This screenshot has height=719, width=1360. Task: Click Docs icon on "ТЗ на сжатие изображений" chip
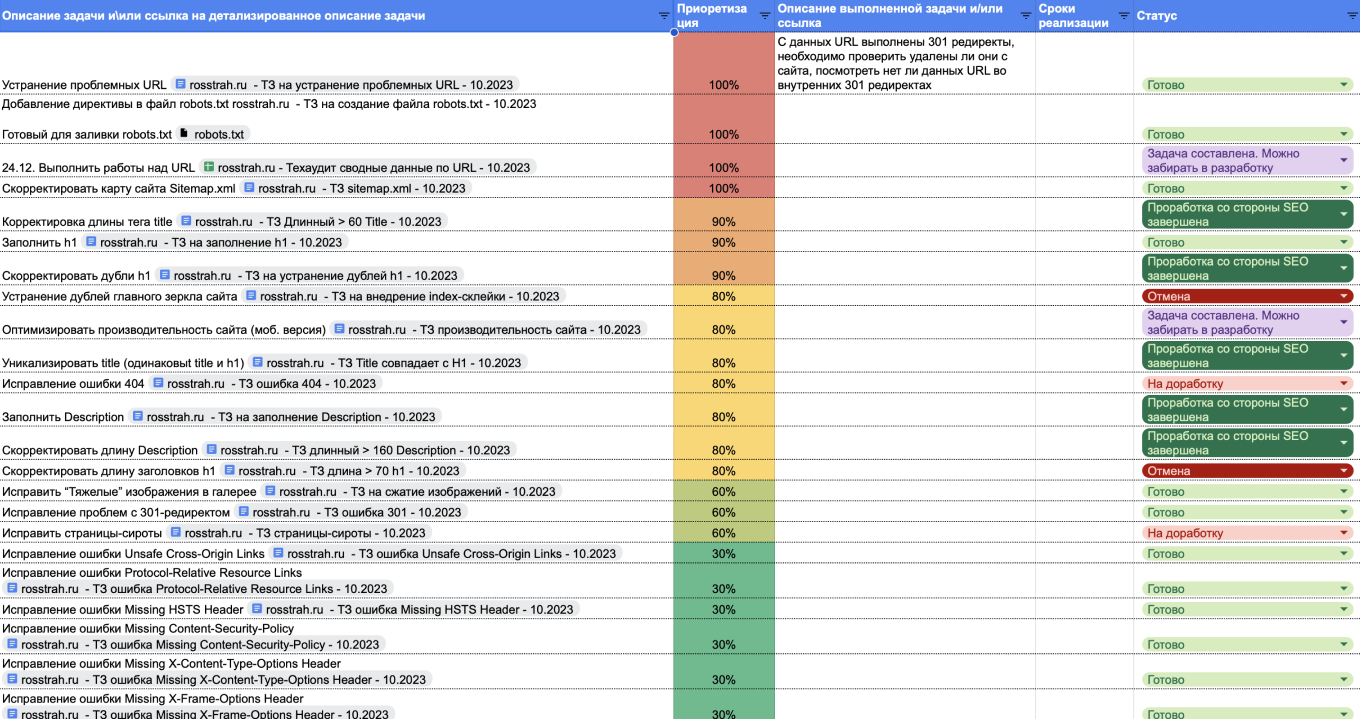click(x=270, y=491)
